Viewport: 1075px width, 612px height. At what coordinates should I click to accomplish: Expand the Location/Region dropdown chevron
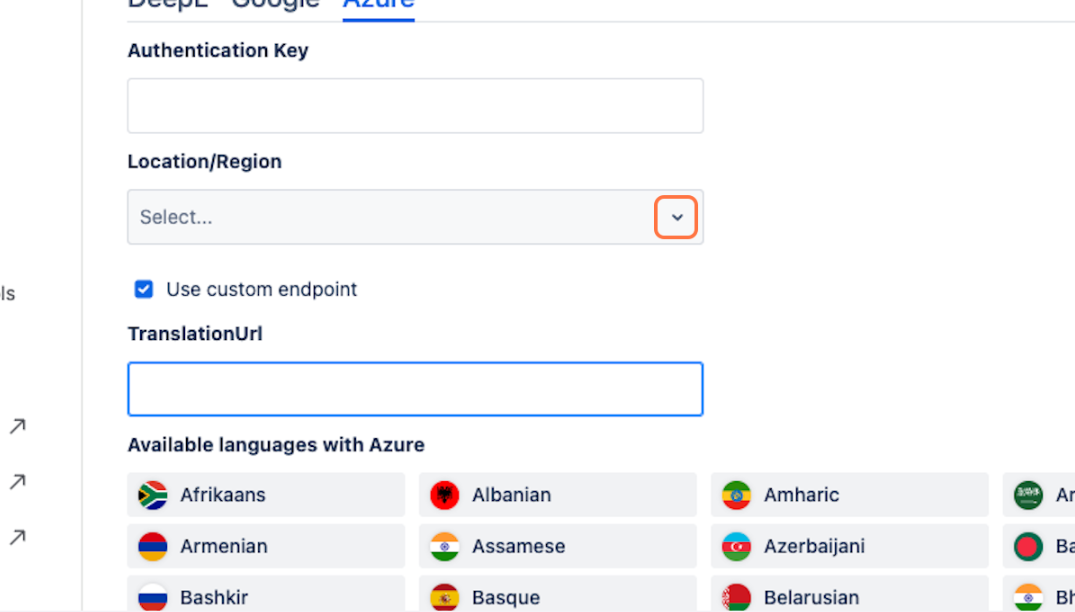tap(677, 217)
